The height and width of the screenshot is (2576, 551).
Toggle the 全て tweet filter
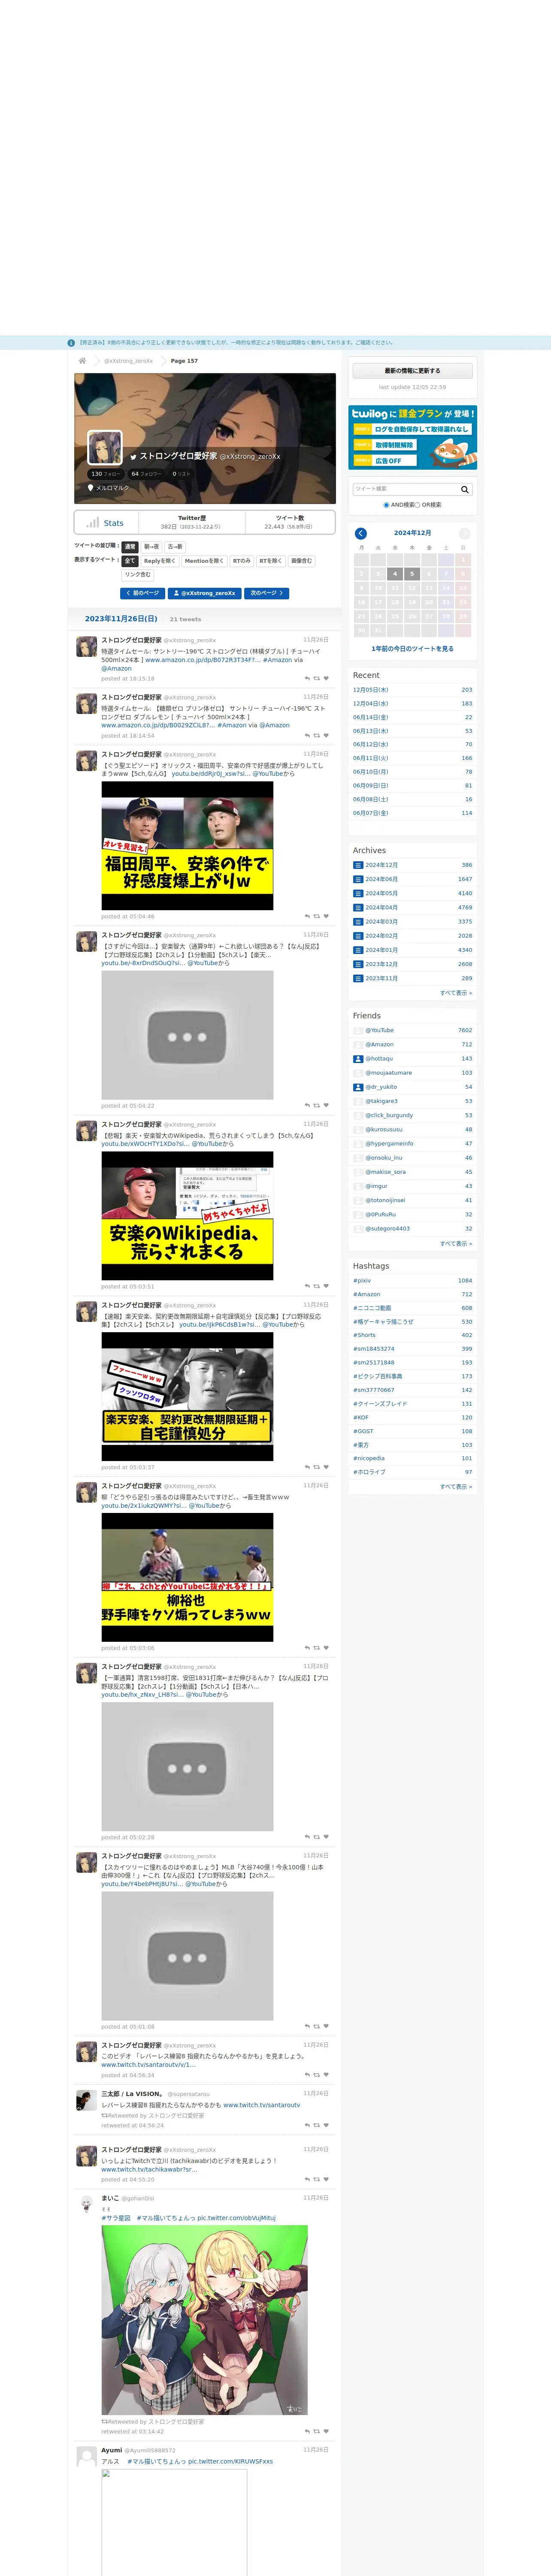[x=130, y=561]
